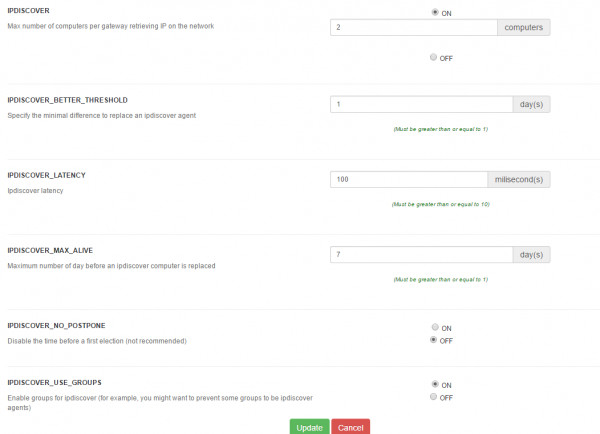Select ON for IPDISCOVER_USE_GROUPS
Image resolution: width=600 pixels, height=434 pixels.
click(435, 384)
